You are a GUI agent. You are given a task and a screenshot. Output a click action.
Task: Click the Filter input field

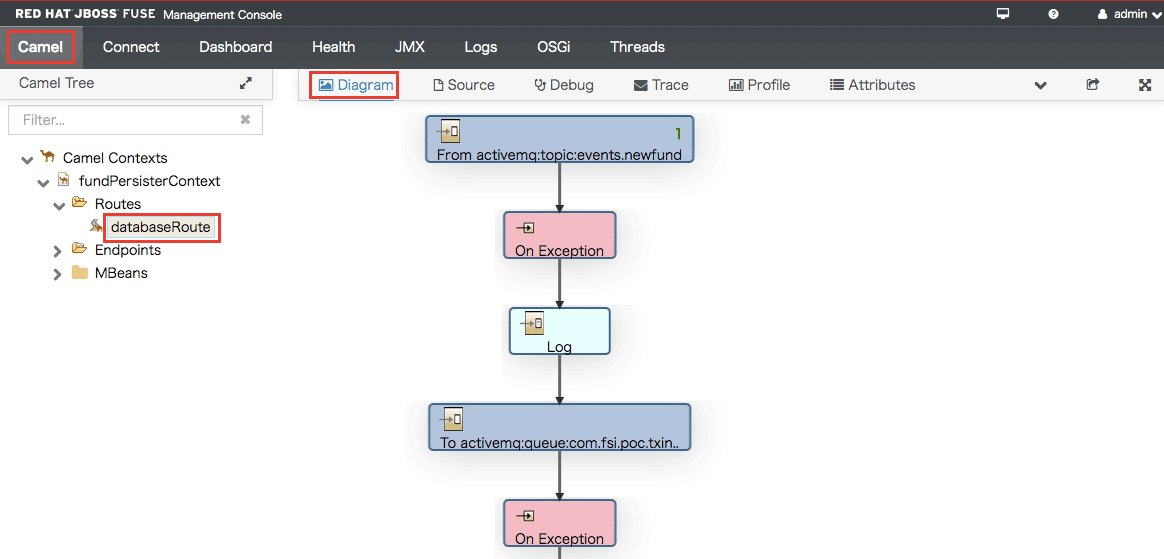coord(135,120)
